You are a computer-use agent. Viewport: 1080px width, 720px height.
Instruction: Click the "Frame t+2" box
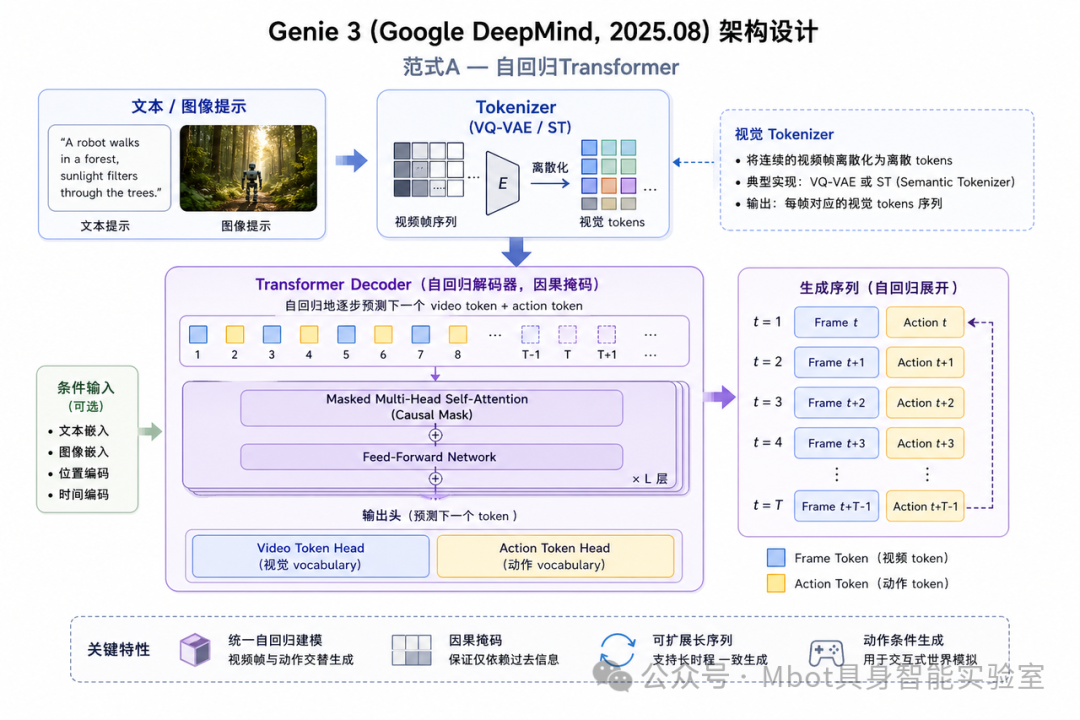[x=836, y=403]
